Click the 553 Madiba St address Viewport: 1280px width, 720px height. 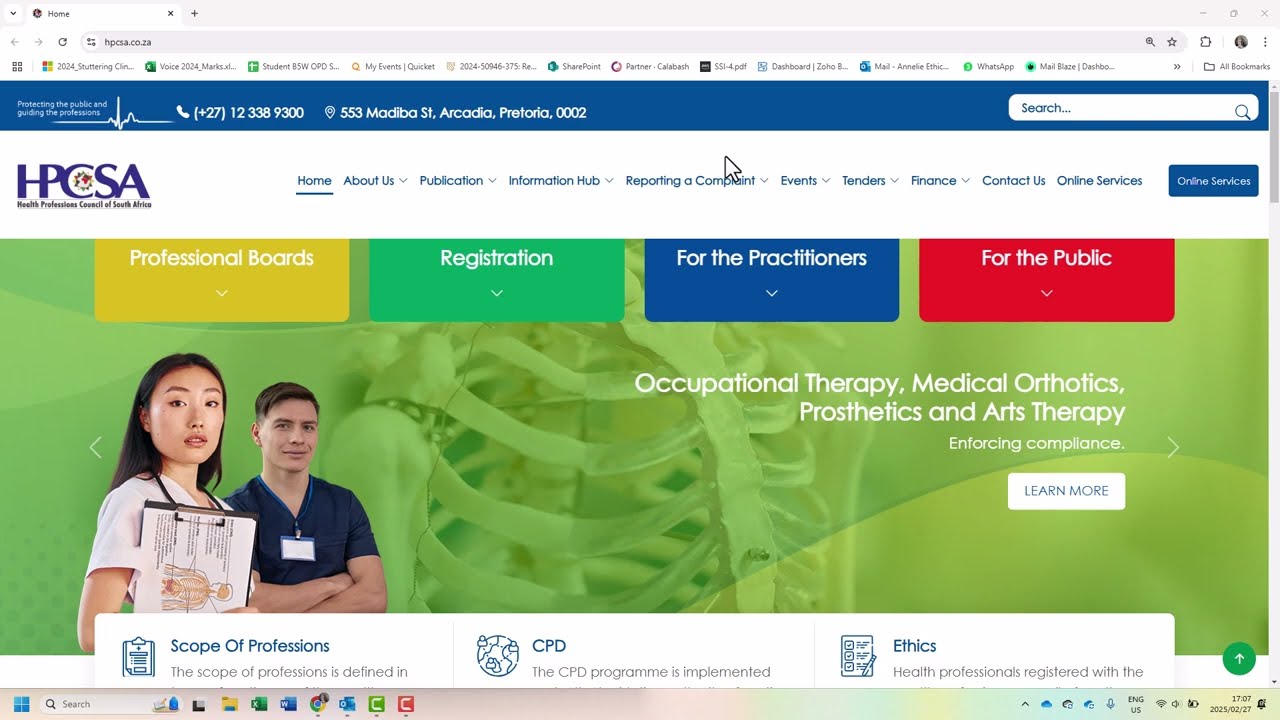tap(455, 112)
